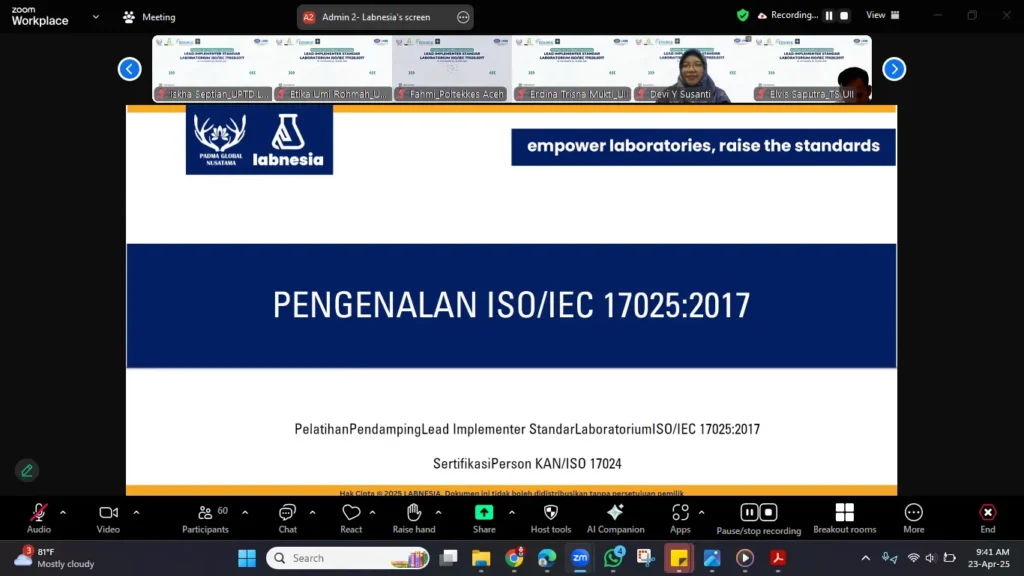Launch the AI Companion
Viewport: 1024px width, 576px height.
click(x=615, y=519)
